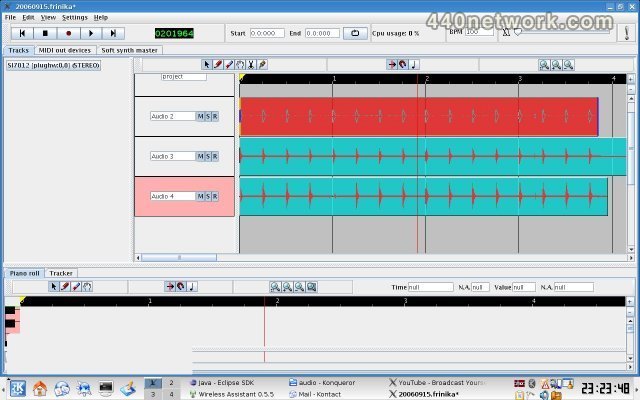Switch to MIDI out devices tab
This screenshot has height=400, width=640.
pyautogui.click(x=65, y=50)
